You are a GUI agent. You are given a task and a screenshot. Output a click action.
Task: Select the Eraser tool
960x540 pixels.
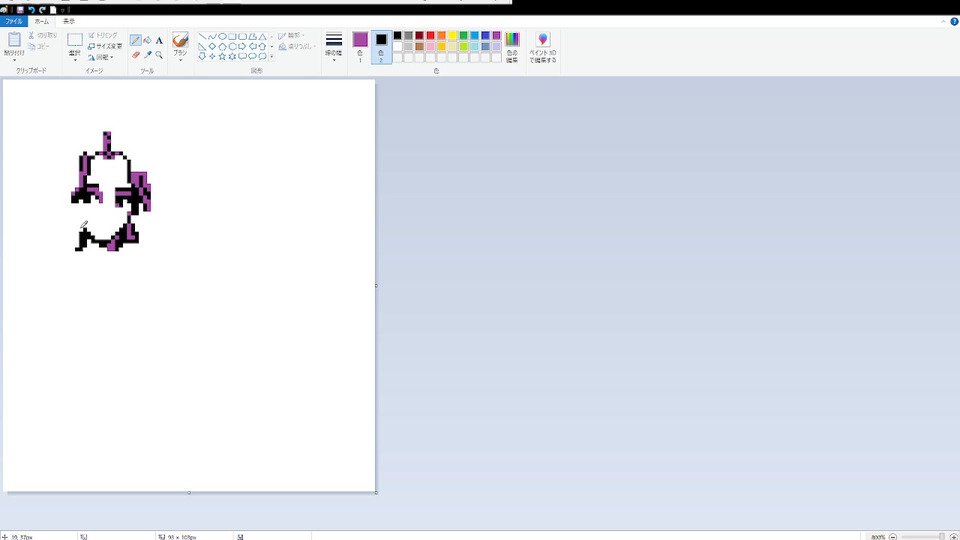pyautogui.click(x=136, y=55)
